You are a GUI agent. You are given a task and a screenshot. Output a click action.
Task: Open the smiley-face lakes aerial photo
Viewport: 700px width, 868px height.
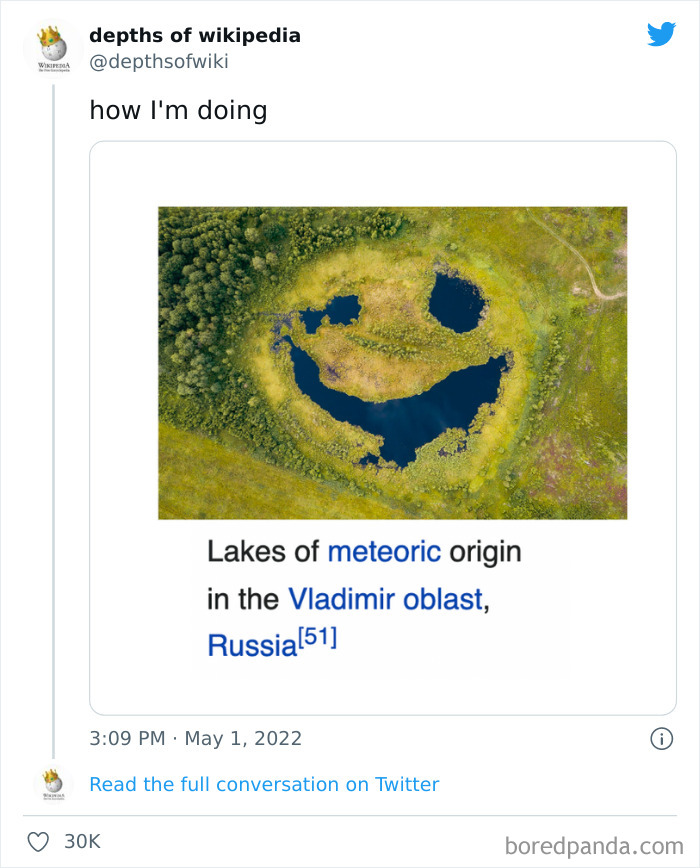click(392, 362)
